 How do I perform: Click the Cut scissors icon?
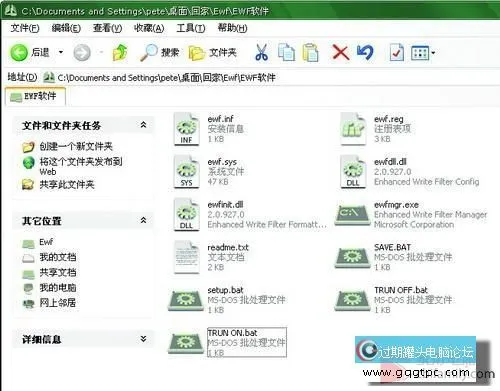coord(261,52)
